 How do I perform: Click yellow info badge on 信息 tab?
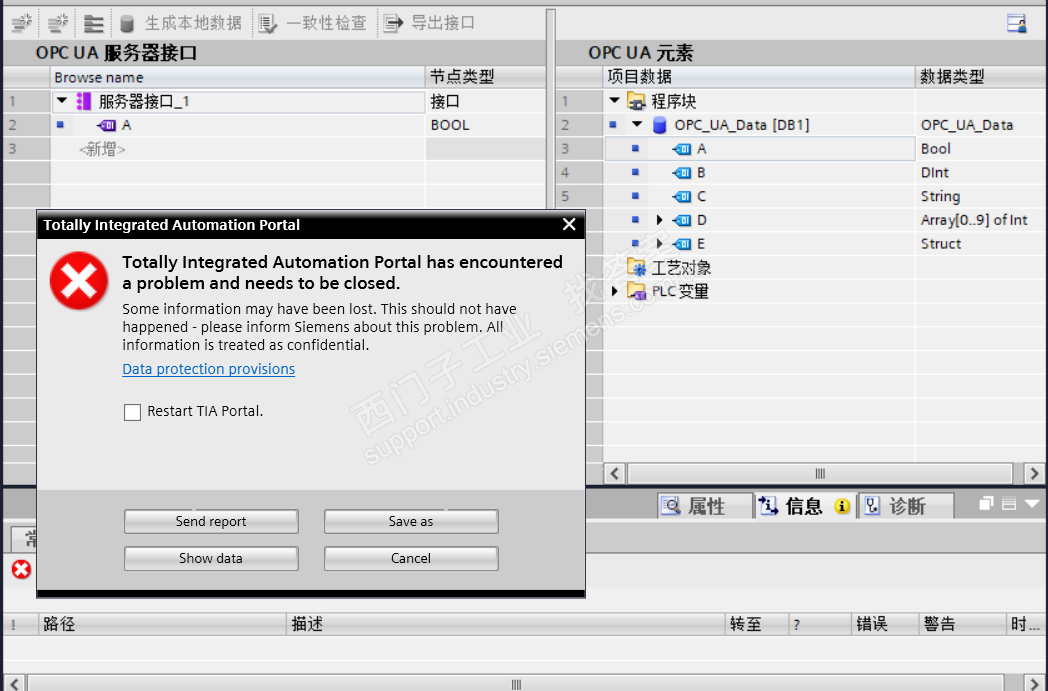tap(842, 507)
